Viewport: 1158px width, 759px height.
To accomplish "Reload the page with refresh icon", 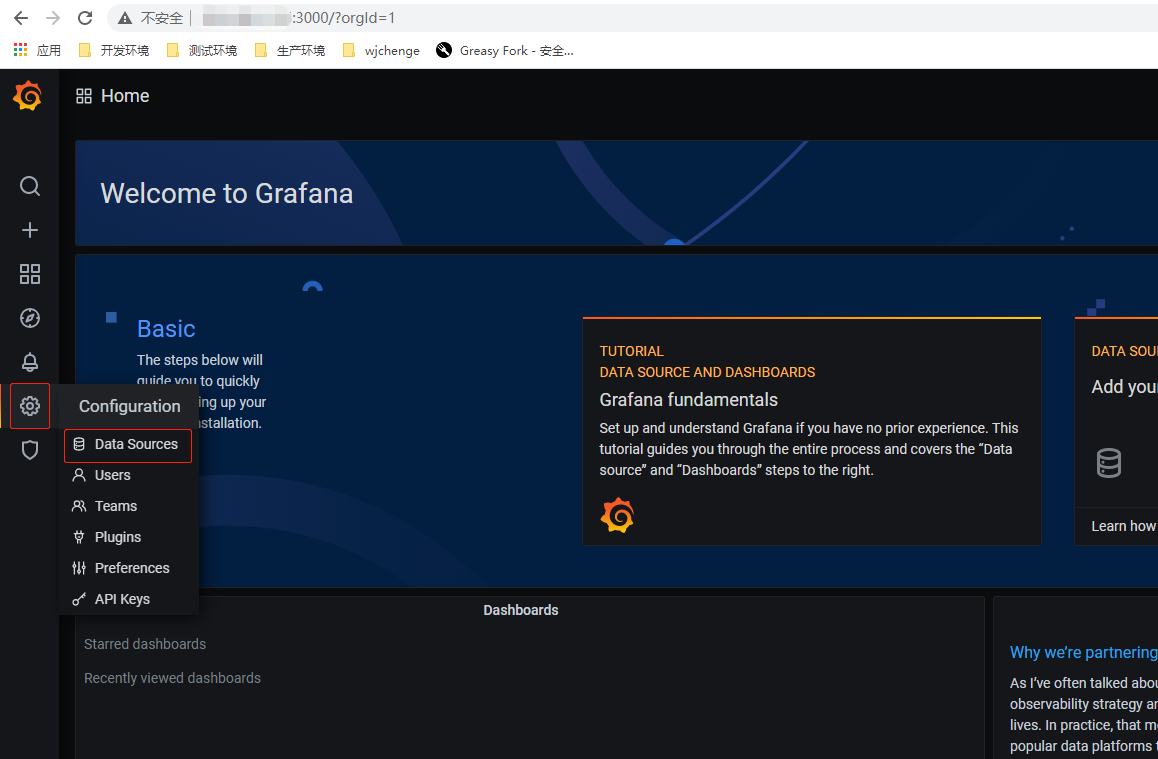I will click(x=85, y=18).
